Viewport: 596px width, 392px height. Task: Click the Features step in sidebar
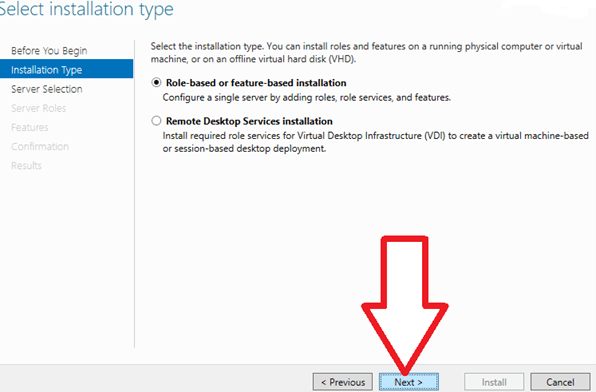[x=30, y=127]
